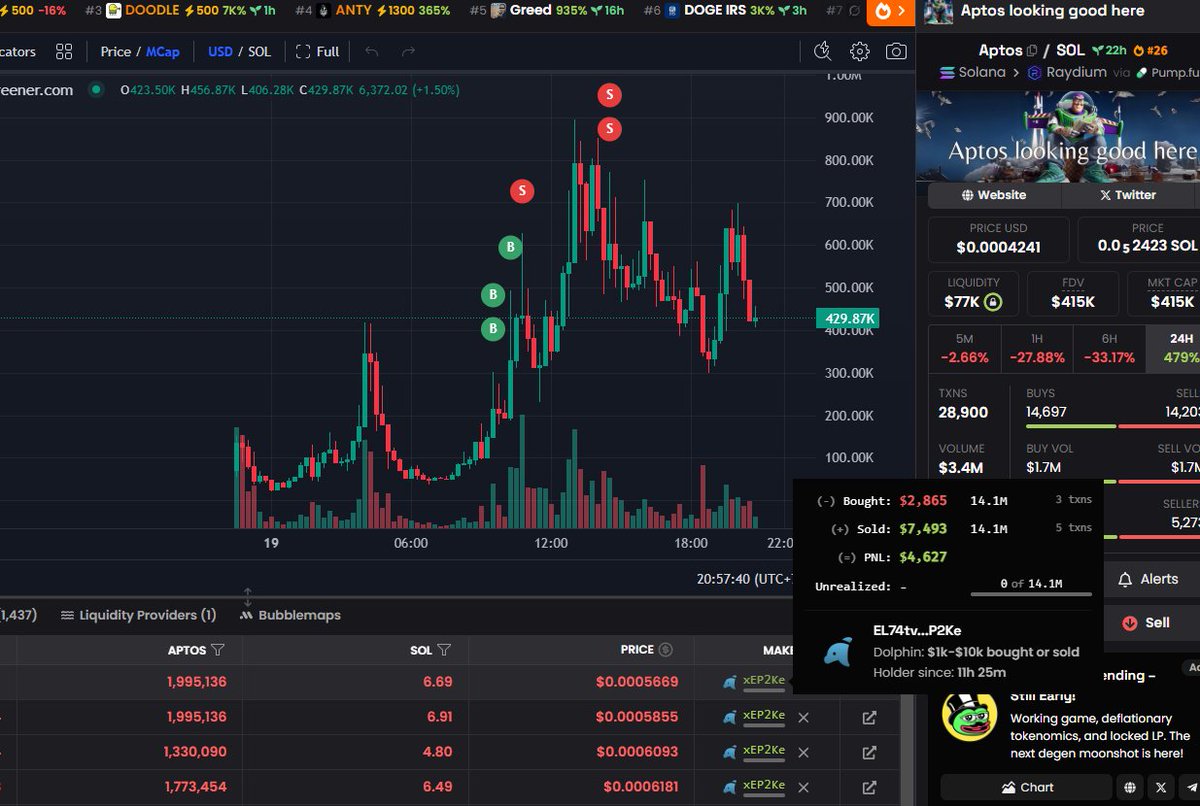Clear maker filter on $0.0006093 row

[x=803, y=752]
